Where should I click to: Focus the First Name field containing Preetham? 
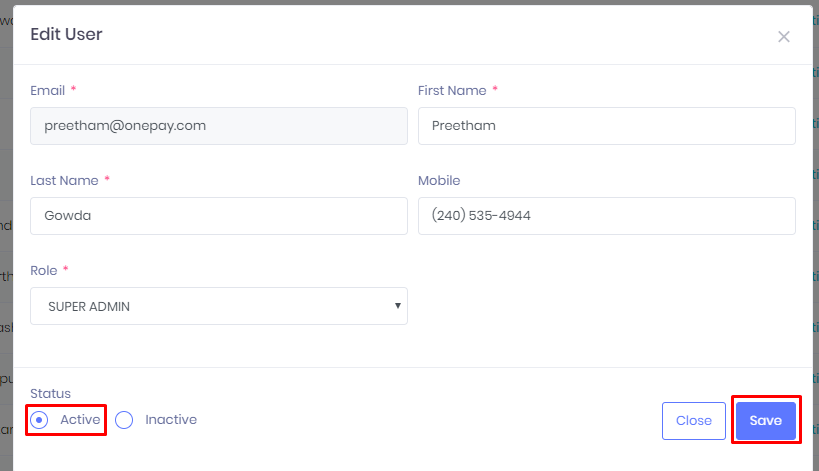coord(606,126)
